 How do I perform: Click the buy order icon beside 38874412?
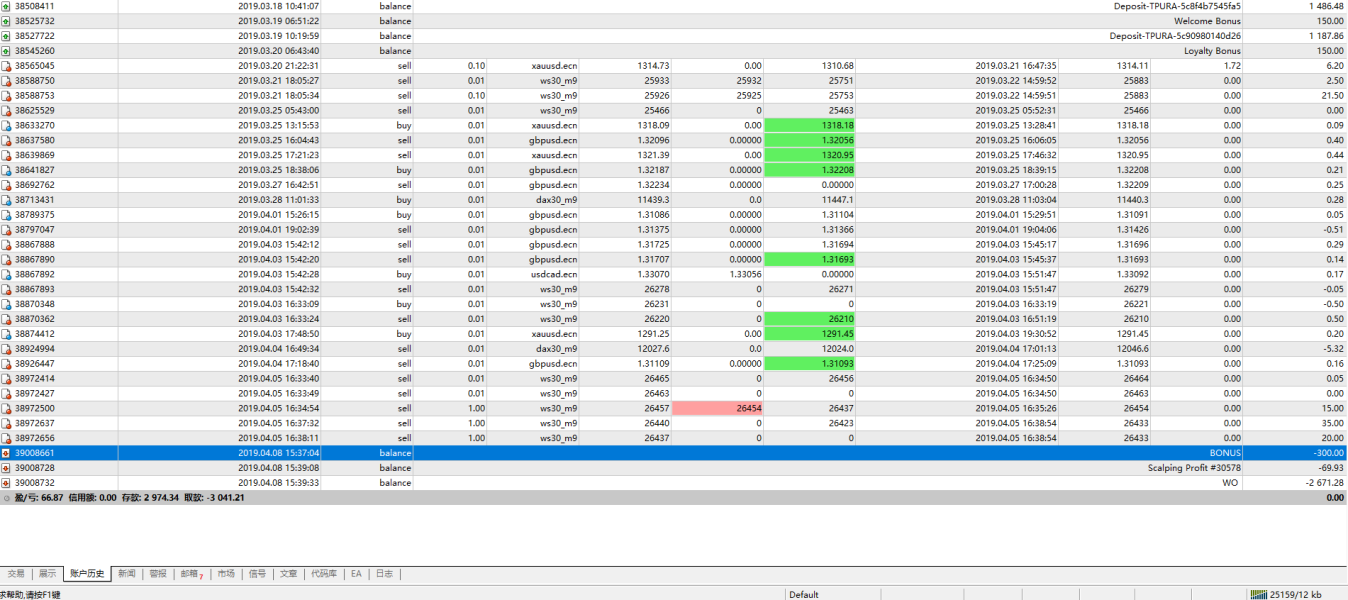pyautogui.click(x=6, y=334)
